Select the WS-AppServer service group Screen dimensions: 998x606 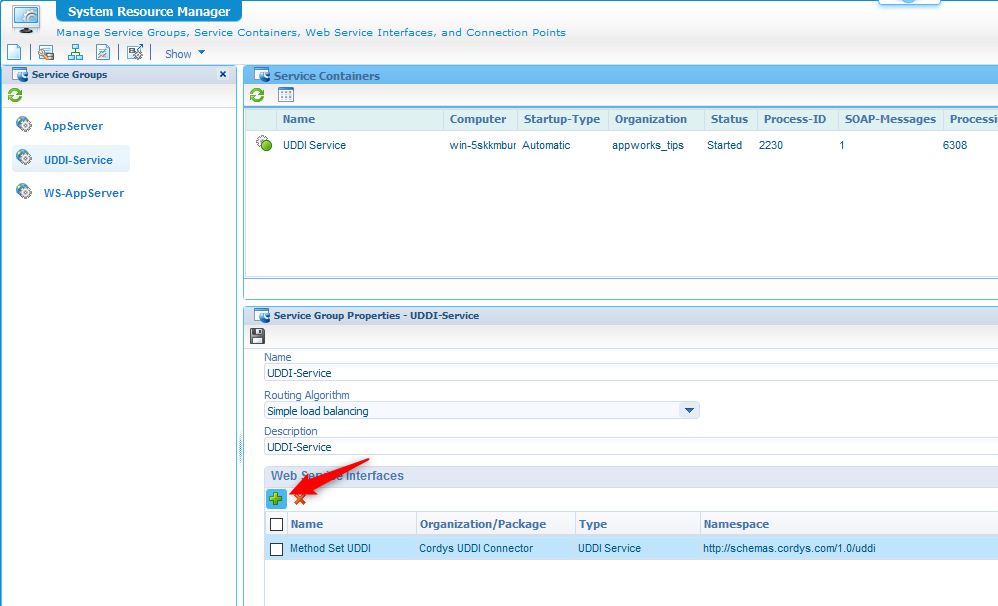(83, 193)
